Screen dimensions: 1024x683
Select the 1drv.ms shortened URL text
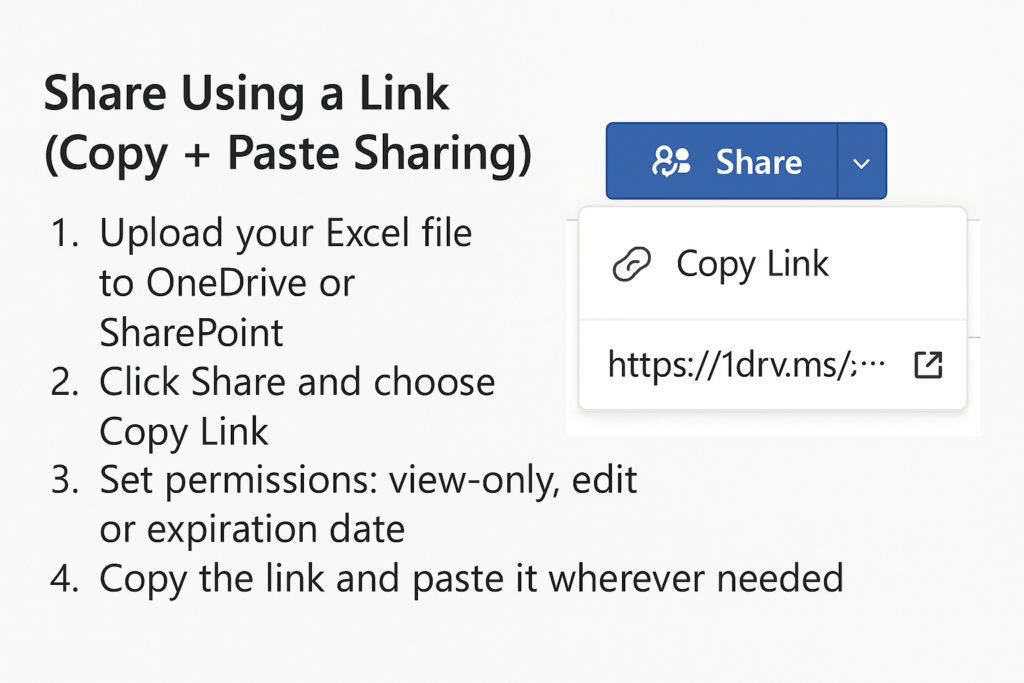(x=747, y=365)
